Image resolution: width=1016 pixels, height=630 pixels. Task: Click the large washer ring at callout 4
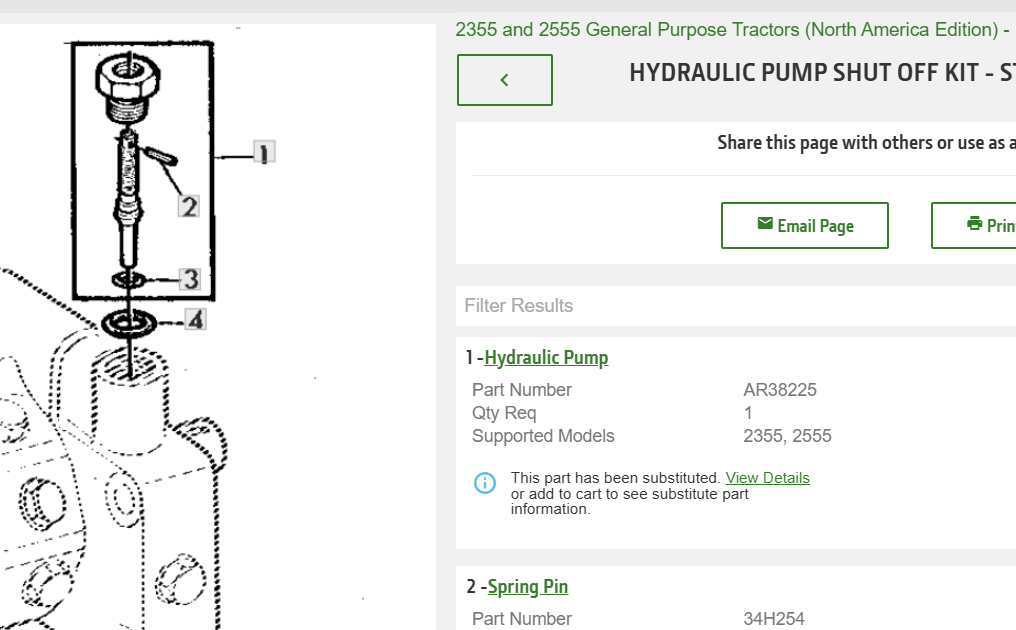click(x=128, y=323)
